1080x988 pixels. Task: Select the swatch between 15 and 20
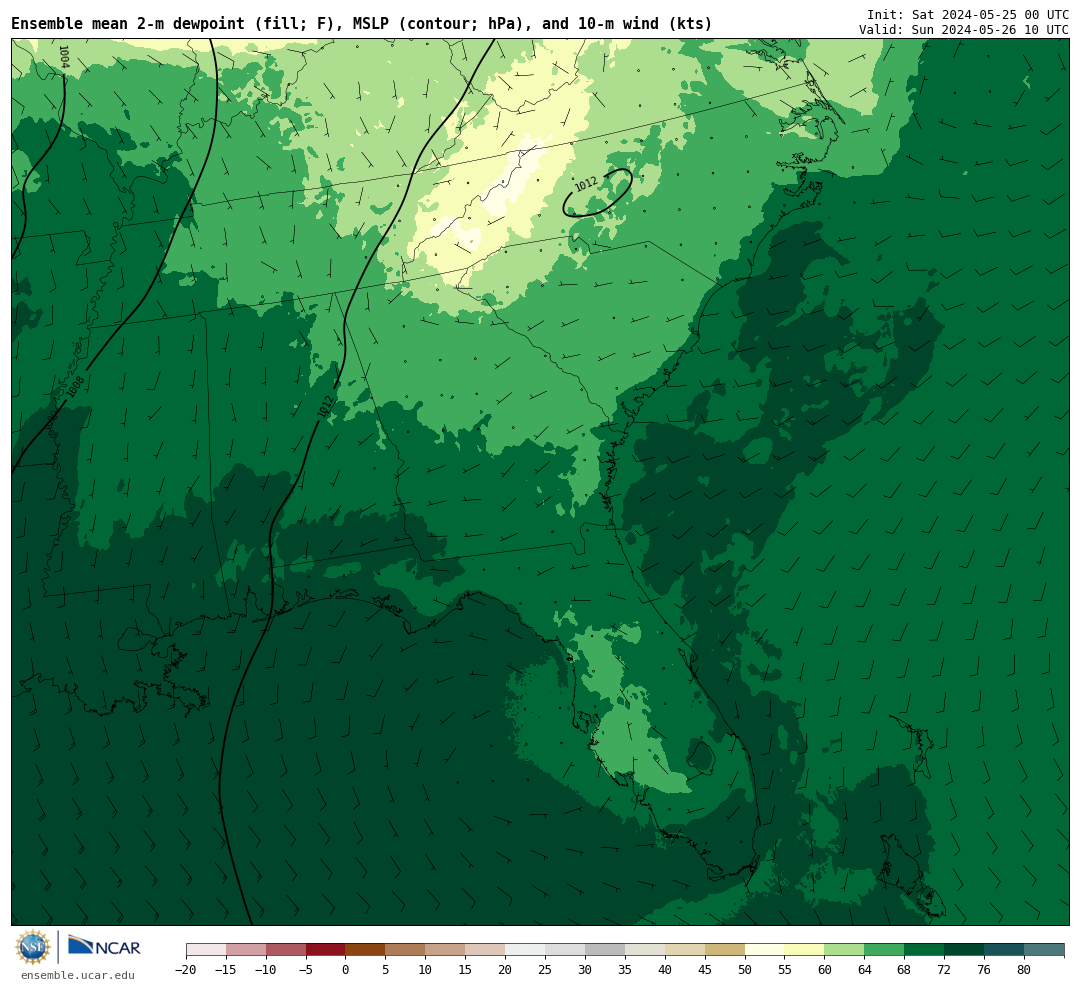pos(486,950)
